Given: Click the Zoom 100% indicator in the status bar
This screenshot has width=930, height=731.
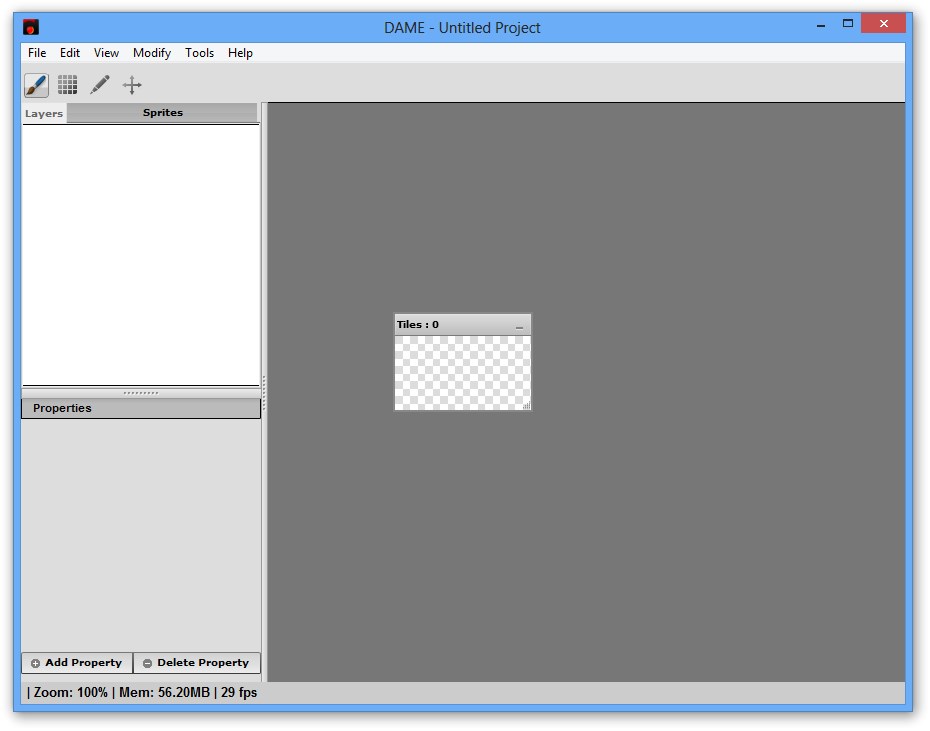Looking at the screenshot, I should (x=72, y=692).
